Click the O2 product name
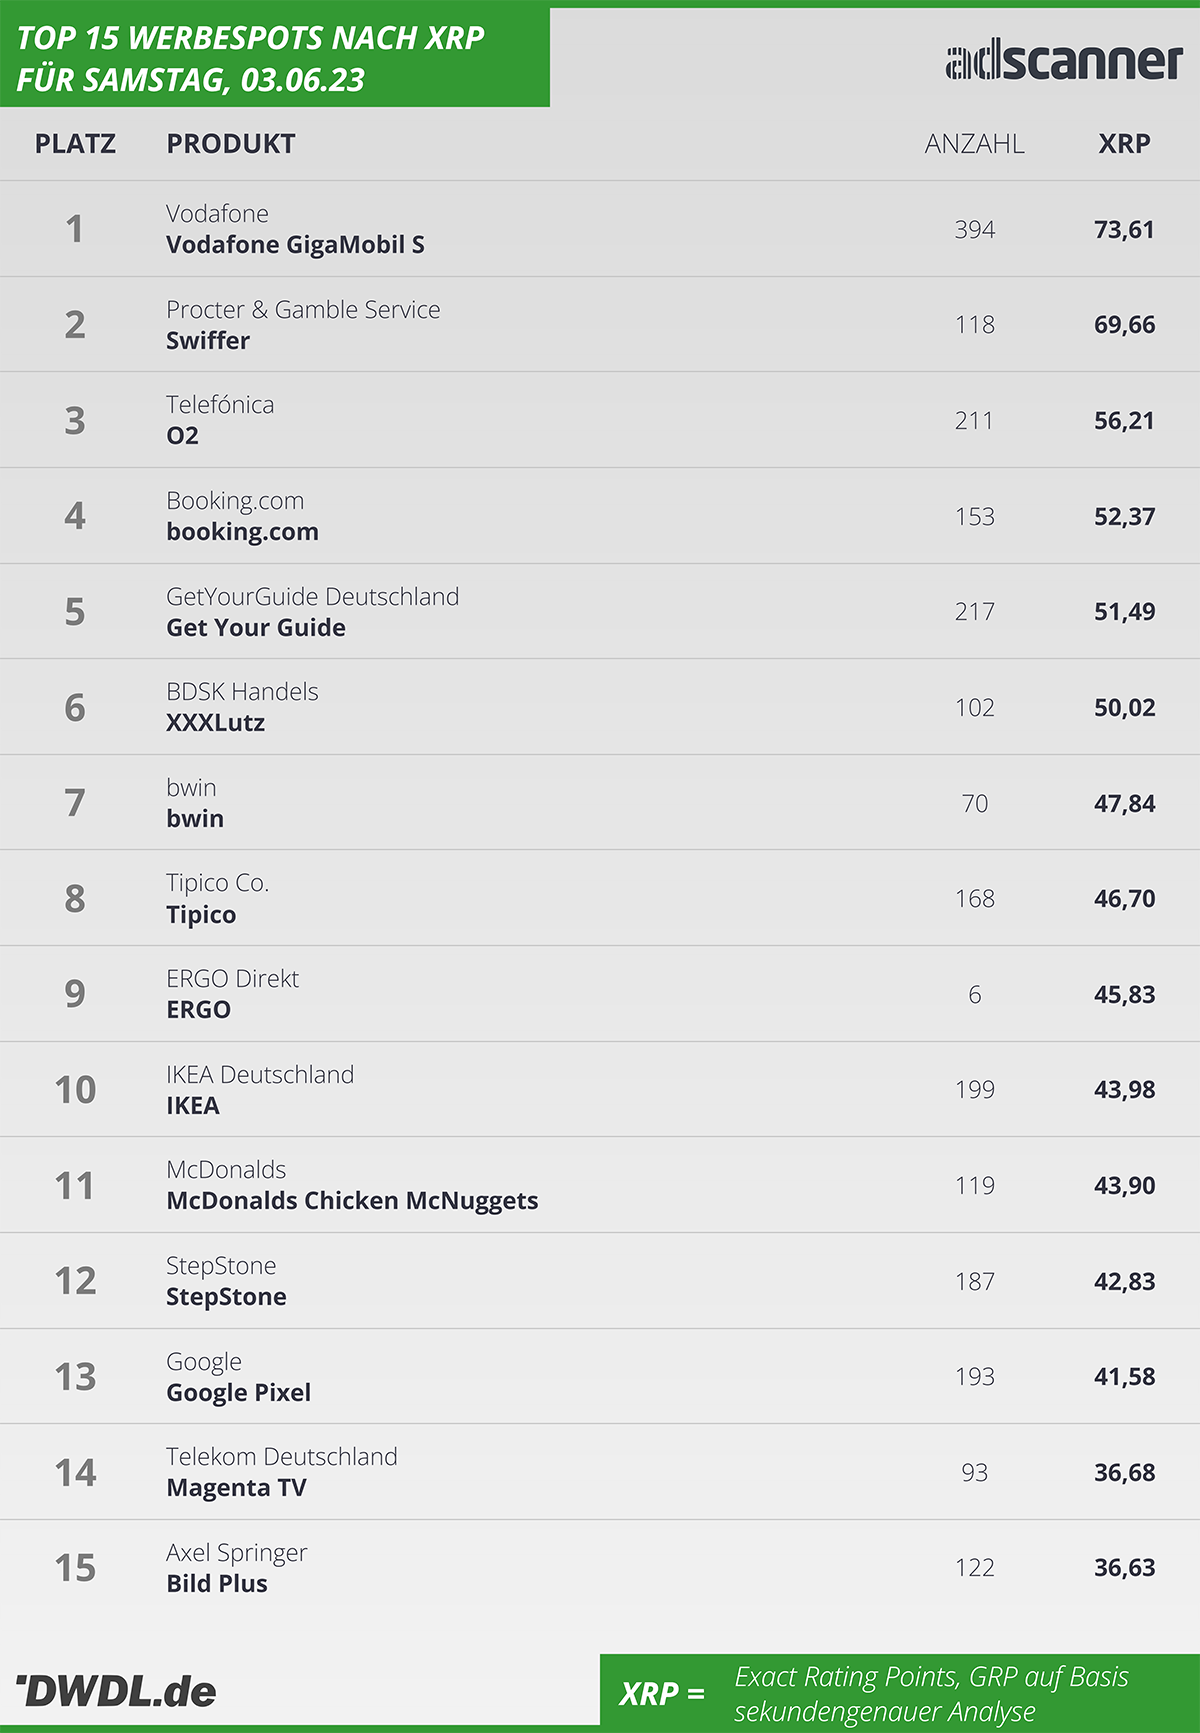This screenshot has height=1733, width=1200. 182,436
